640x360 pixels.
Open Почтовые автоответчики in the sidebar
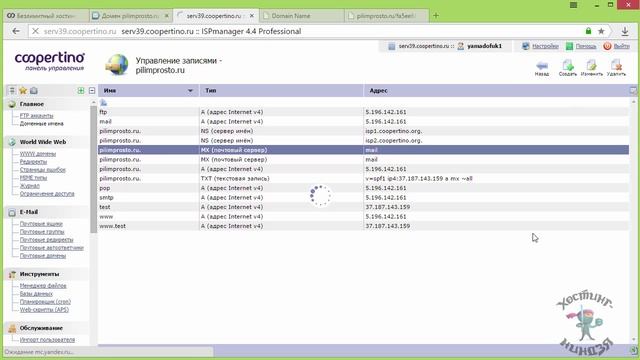(52, 248)
